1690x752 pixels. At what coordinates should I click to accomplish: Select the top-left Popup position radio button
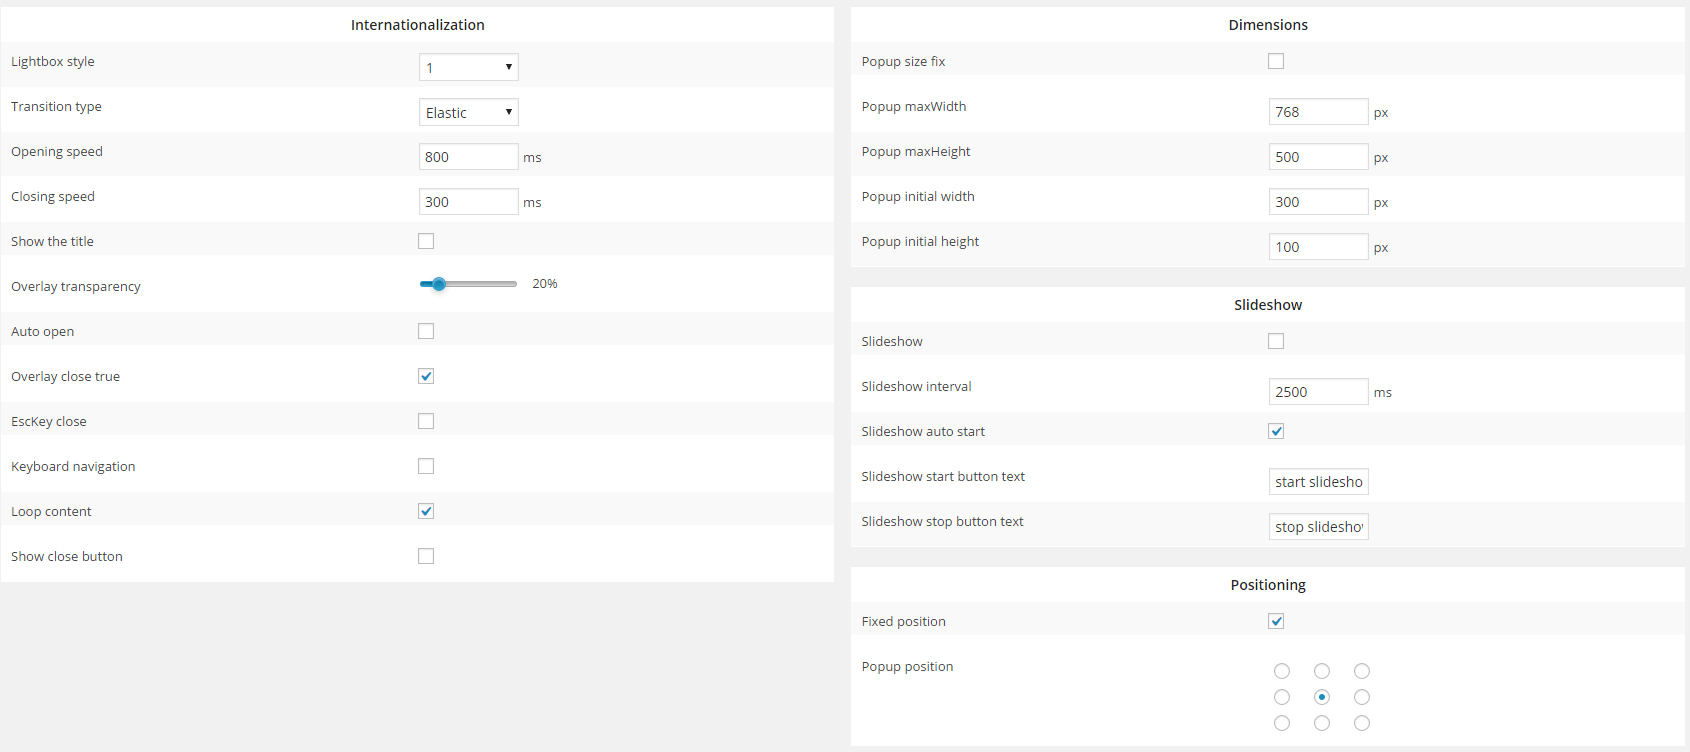1282,671
